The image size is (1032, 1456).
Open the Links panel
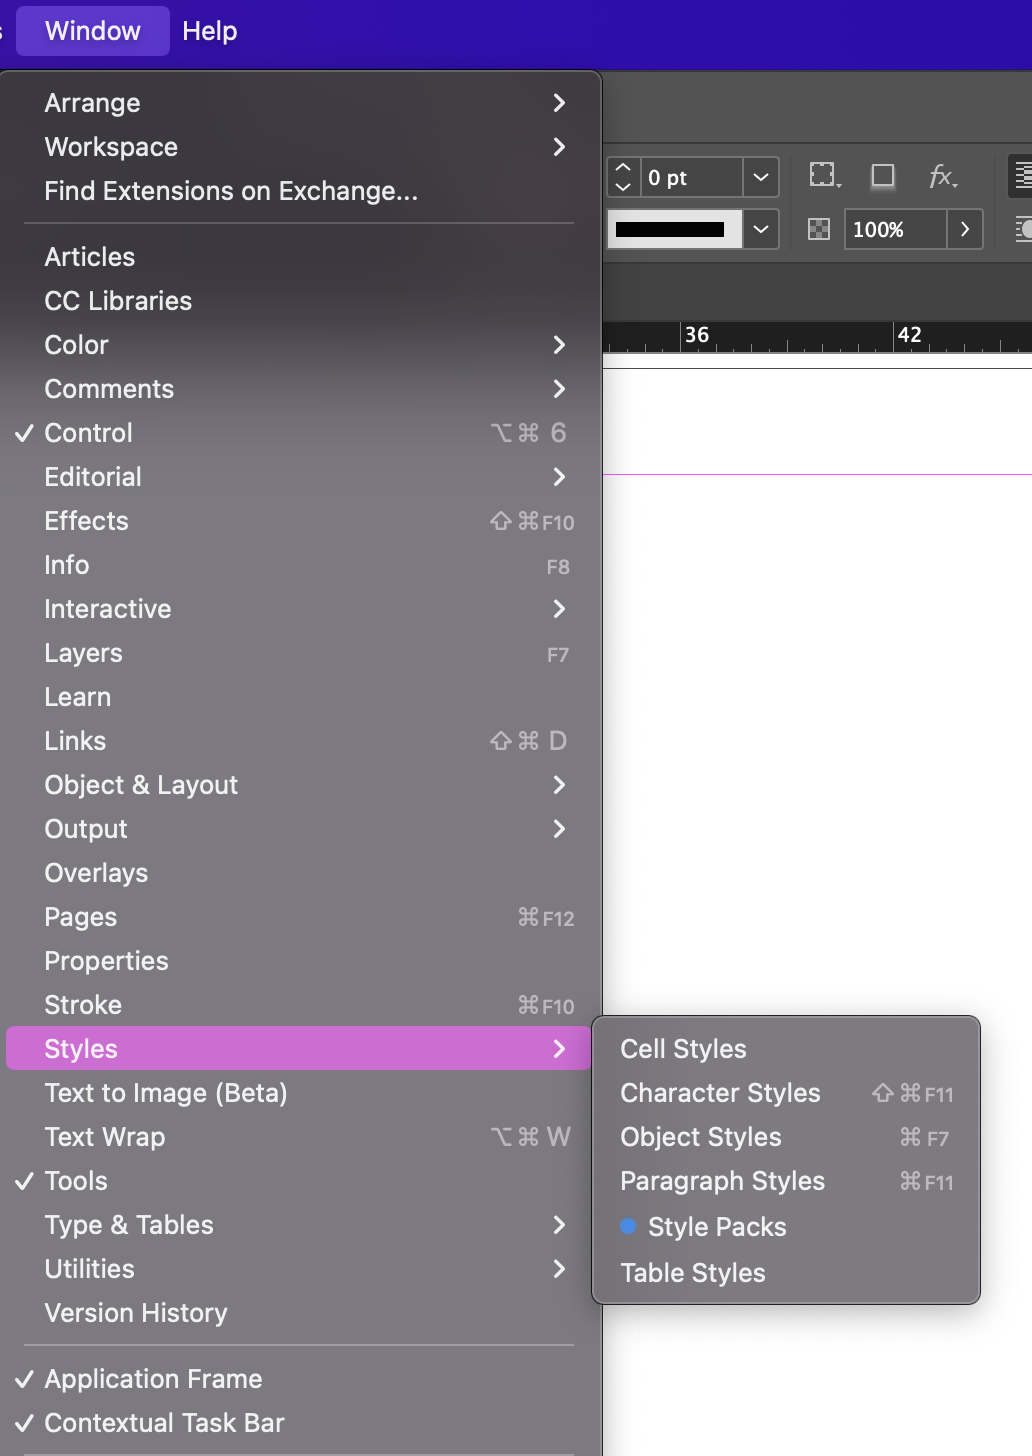pyautogui.click(x=300, y=741)
